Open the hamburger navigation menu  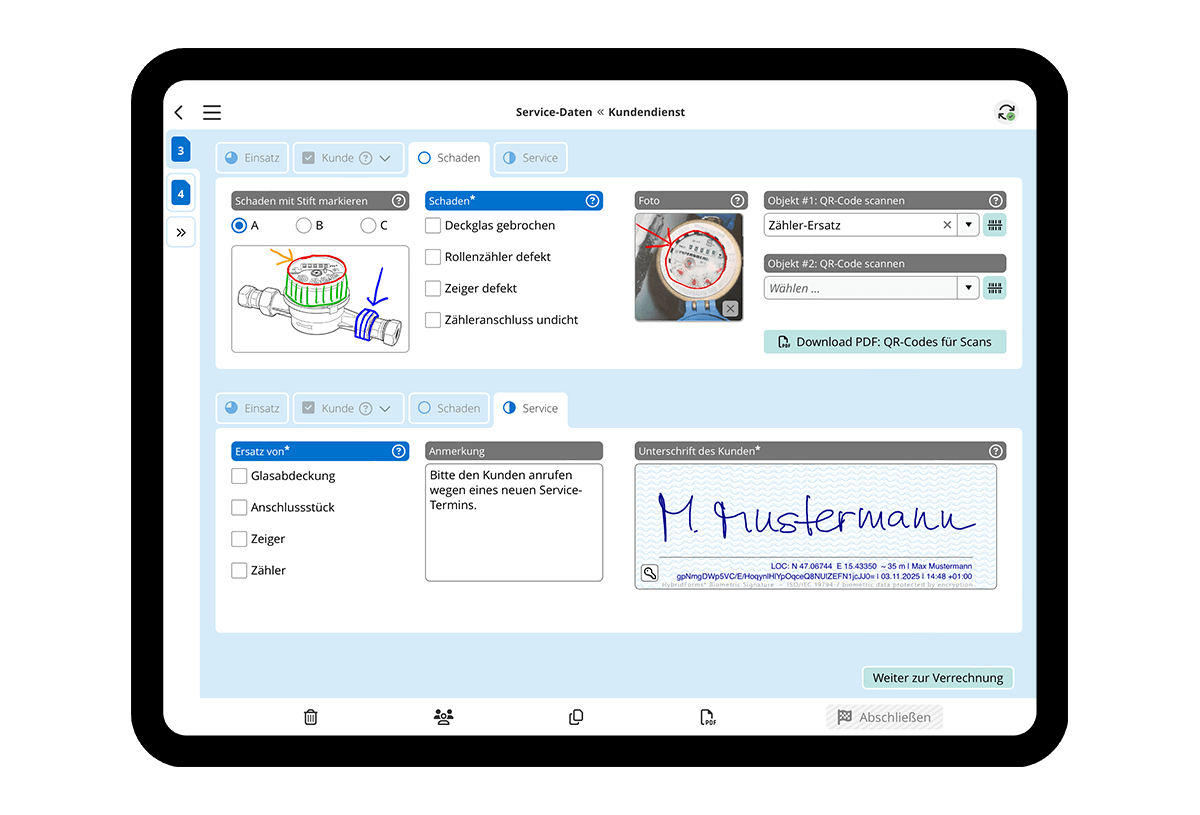pyautogui.click(x=211, y=112)
